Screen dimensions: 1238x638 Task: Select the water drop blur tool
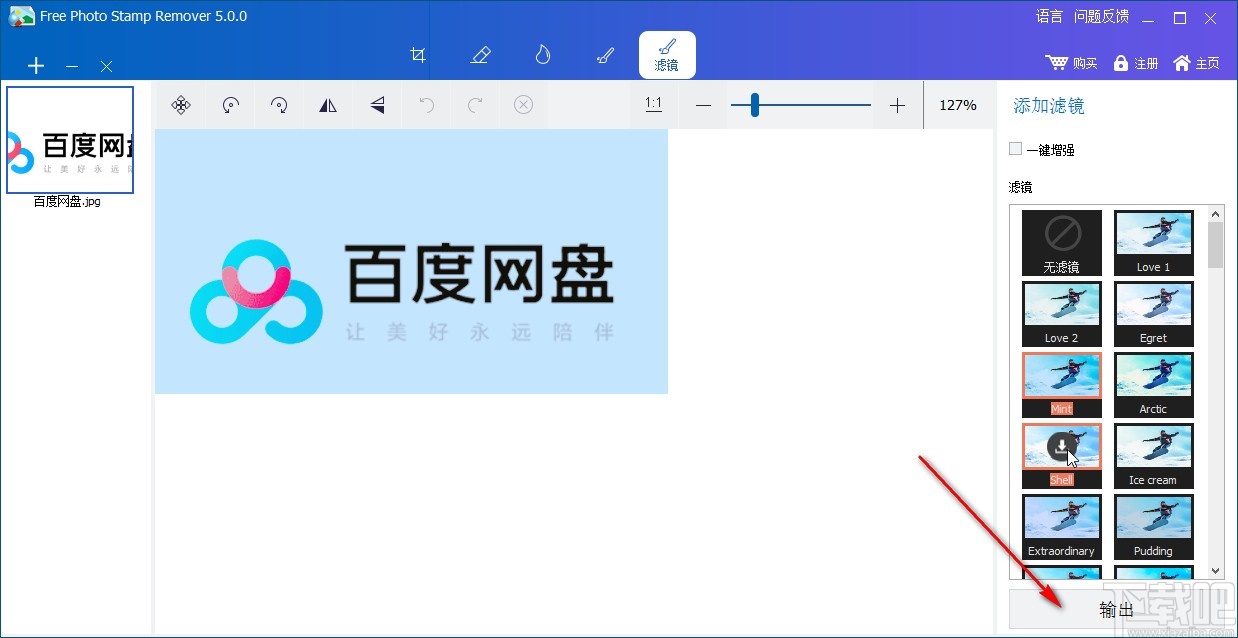tap(543, 55)
